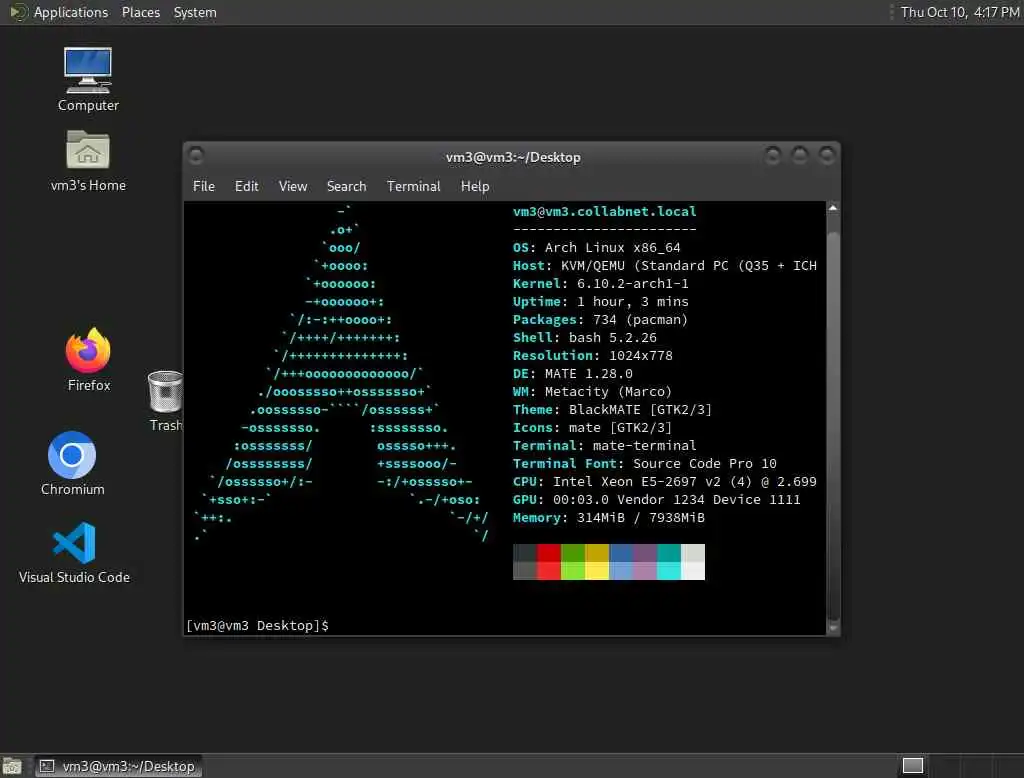Click the GPU: 00:03.0 Vendor 1234 line
The image size is (1024, 778).
[656, 500]
